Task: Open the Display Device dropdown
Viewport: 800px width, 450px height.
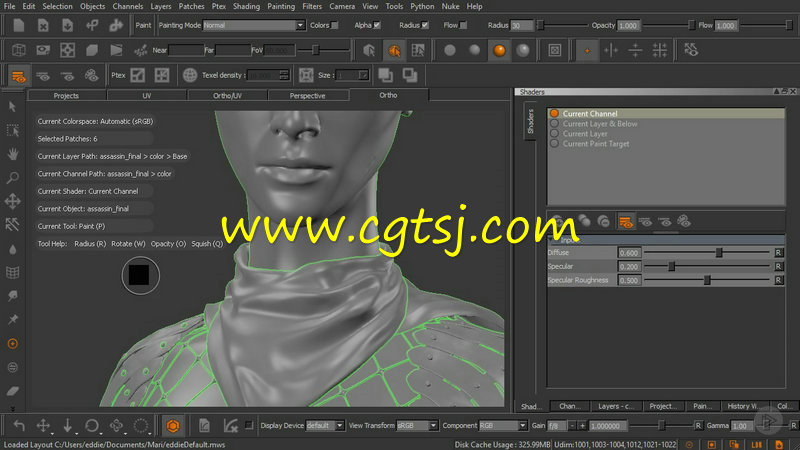Action: 325,426
